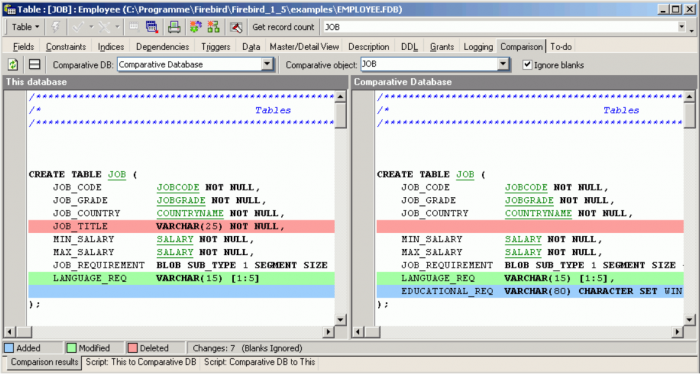
Task: Click scroll down arrow in This database pane
Action: coord(341,320)
